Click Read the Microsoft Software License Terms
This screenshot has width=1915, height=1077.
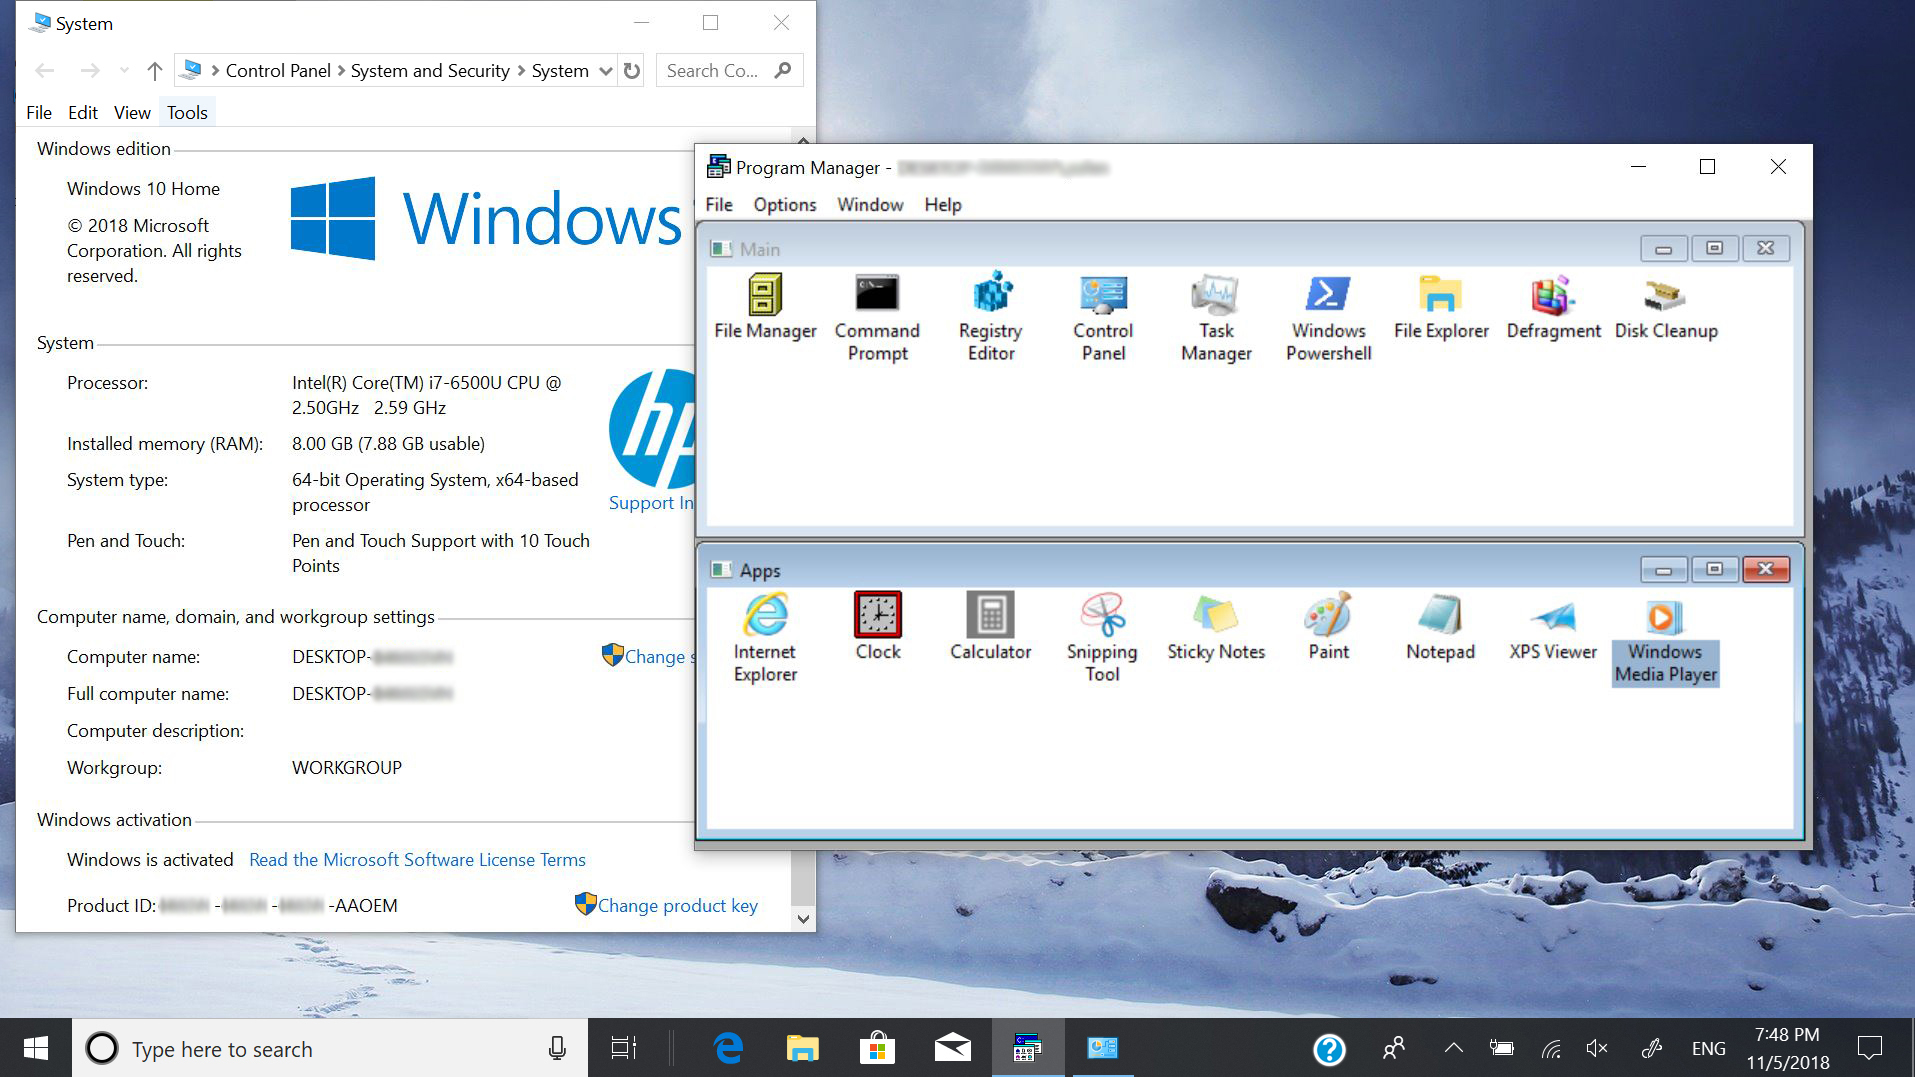point(417,860)
